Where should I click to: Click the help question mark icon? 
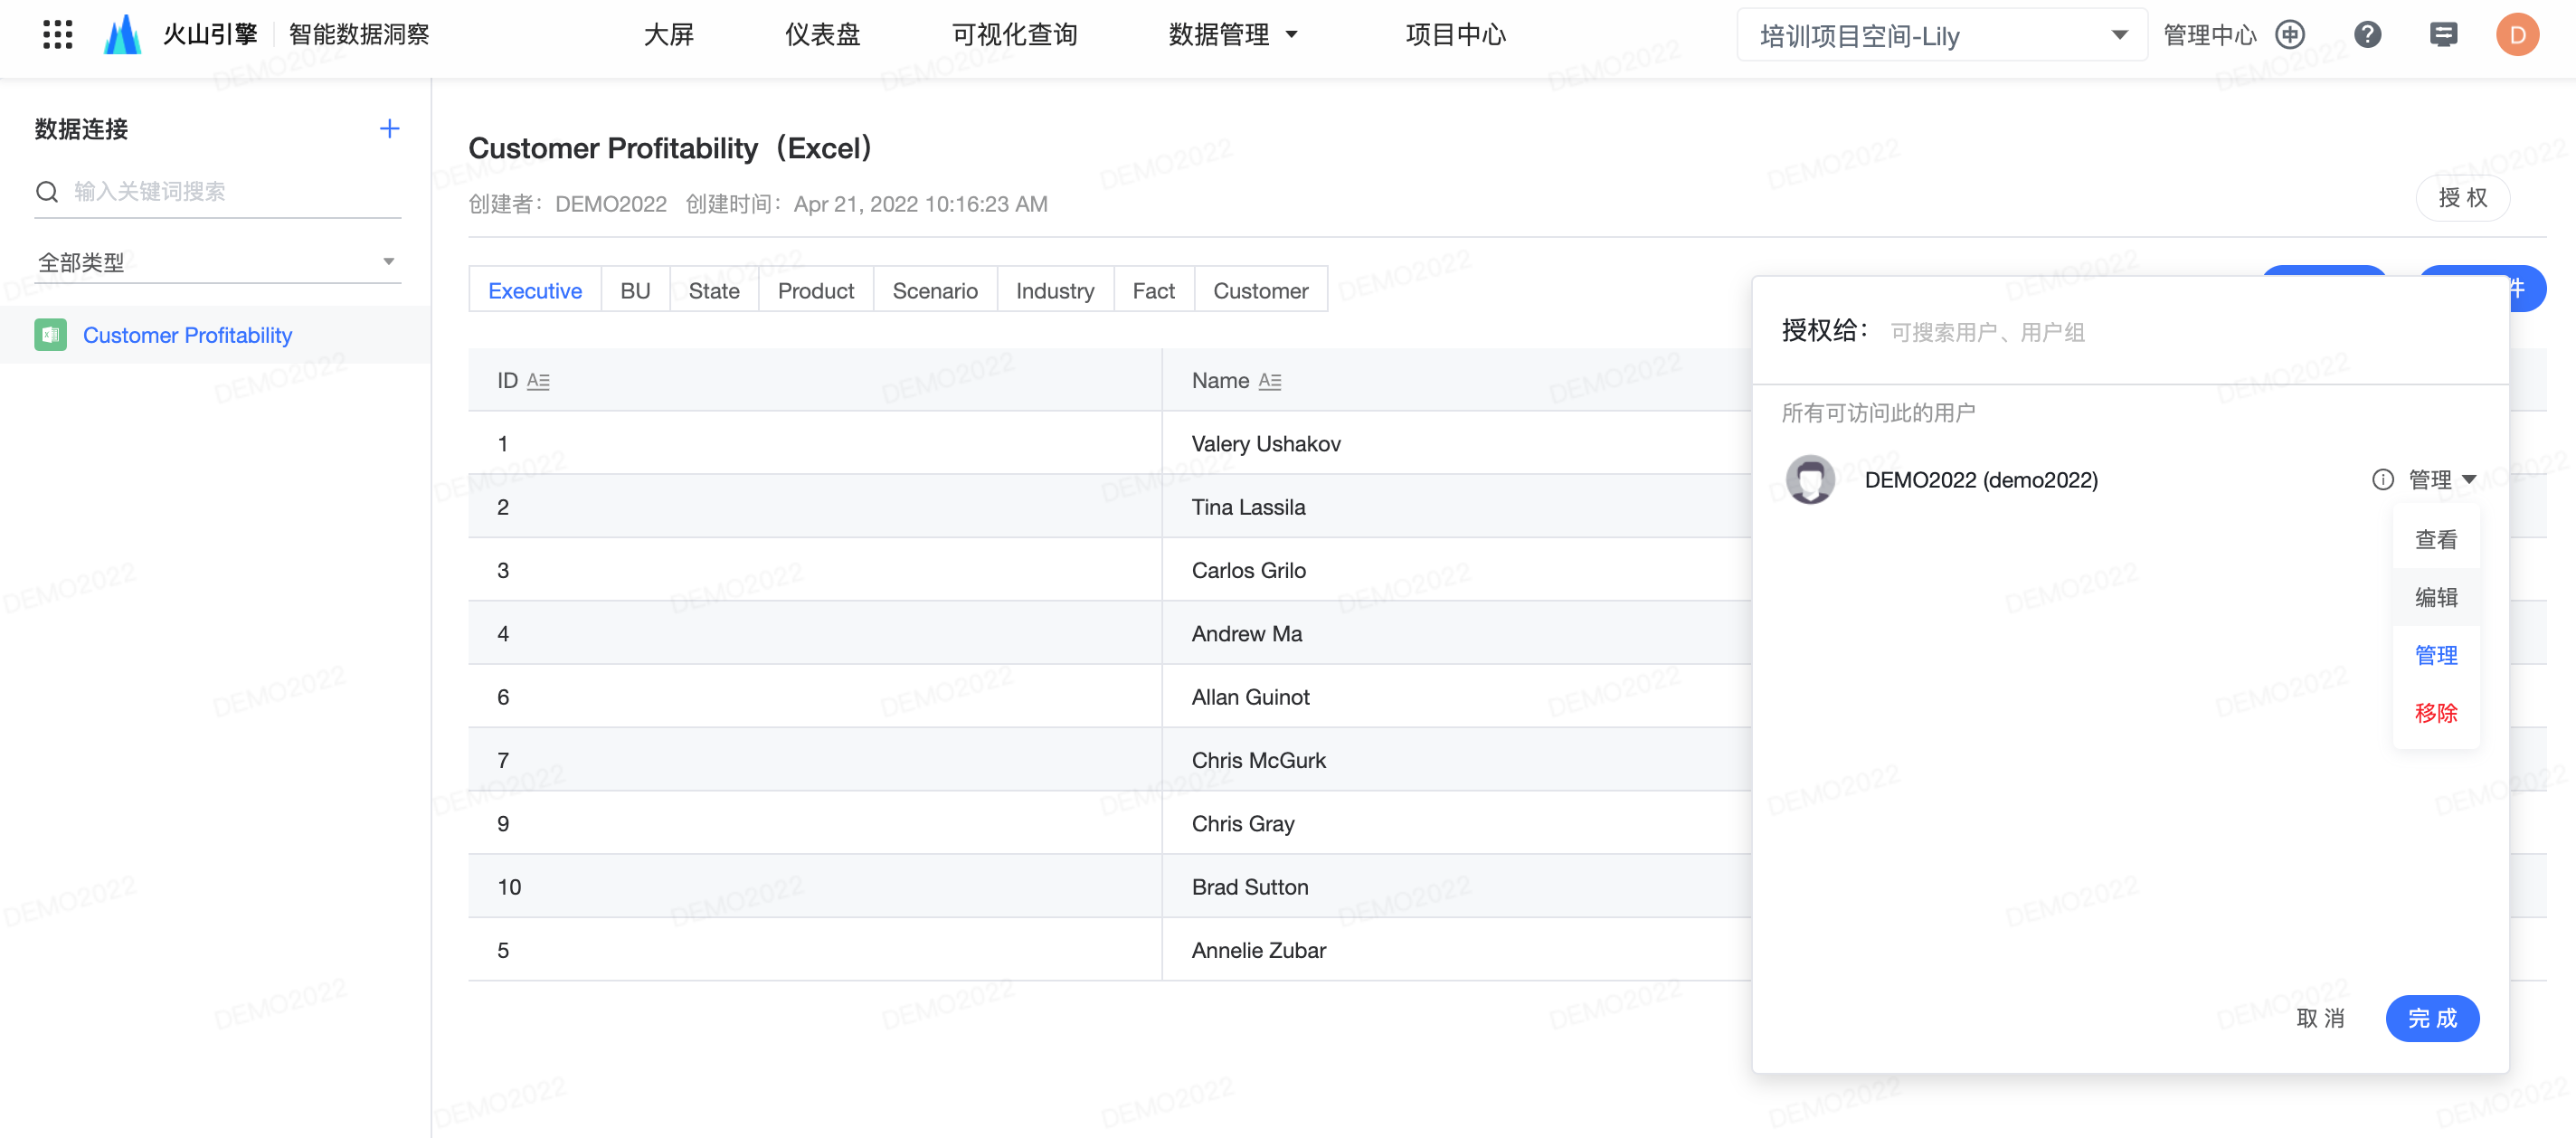click(x=2367, y=35)
